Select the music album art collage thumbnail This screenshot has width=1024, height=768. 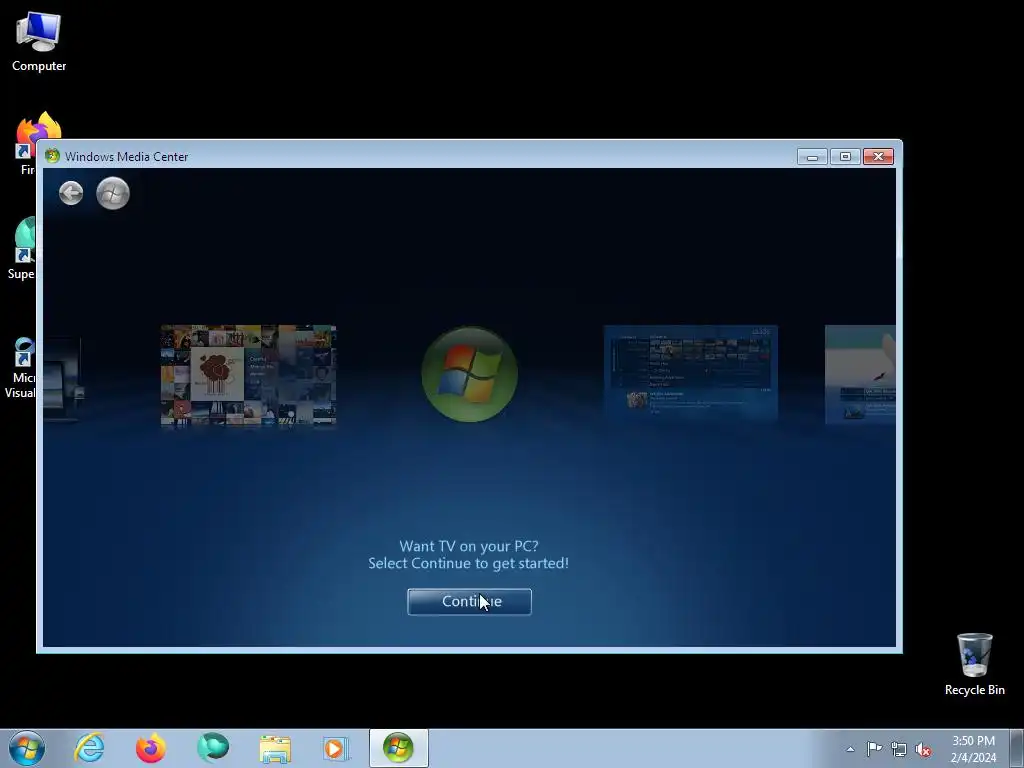(x=248, y=375)
